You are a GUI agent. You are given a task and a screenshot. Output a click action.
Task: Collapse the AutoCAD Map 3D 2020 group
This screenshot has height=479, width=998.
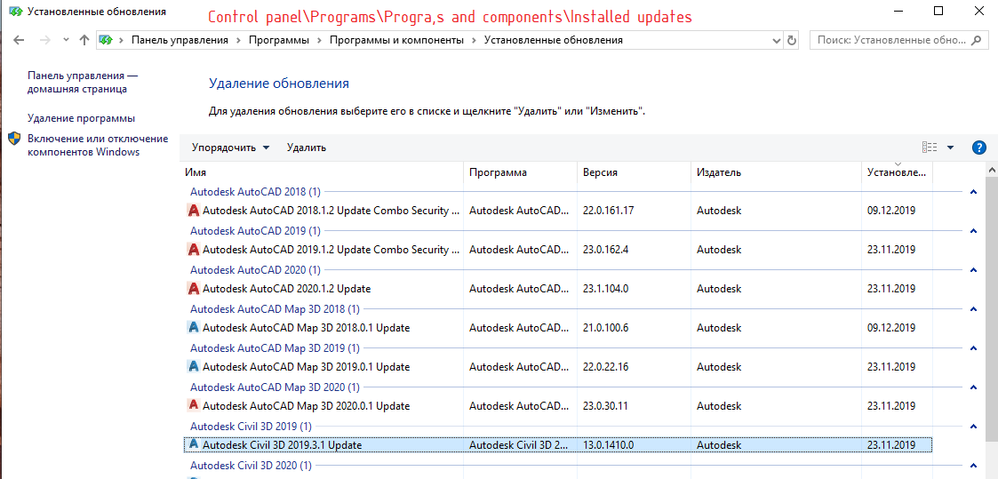[x=973, y=387]
